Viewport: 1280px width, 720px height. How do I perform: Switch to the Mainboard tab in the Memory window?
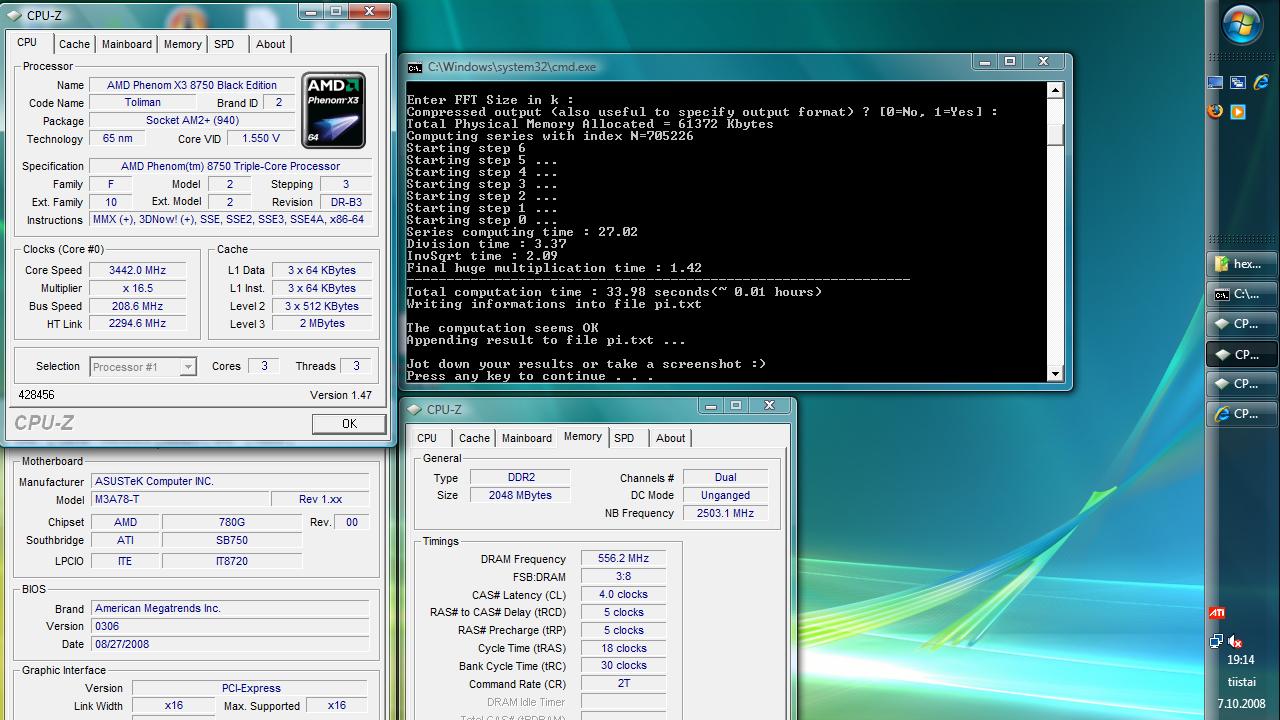[x=527, y=438]
